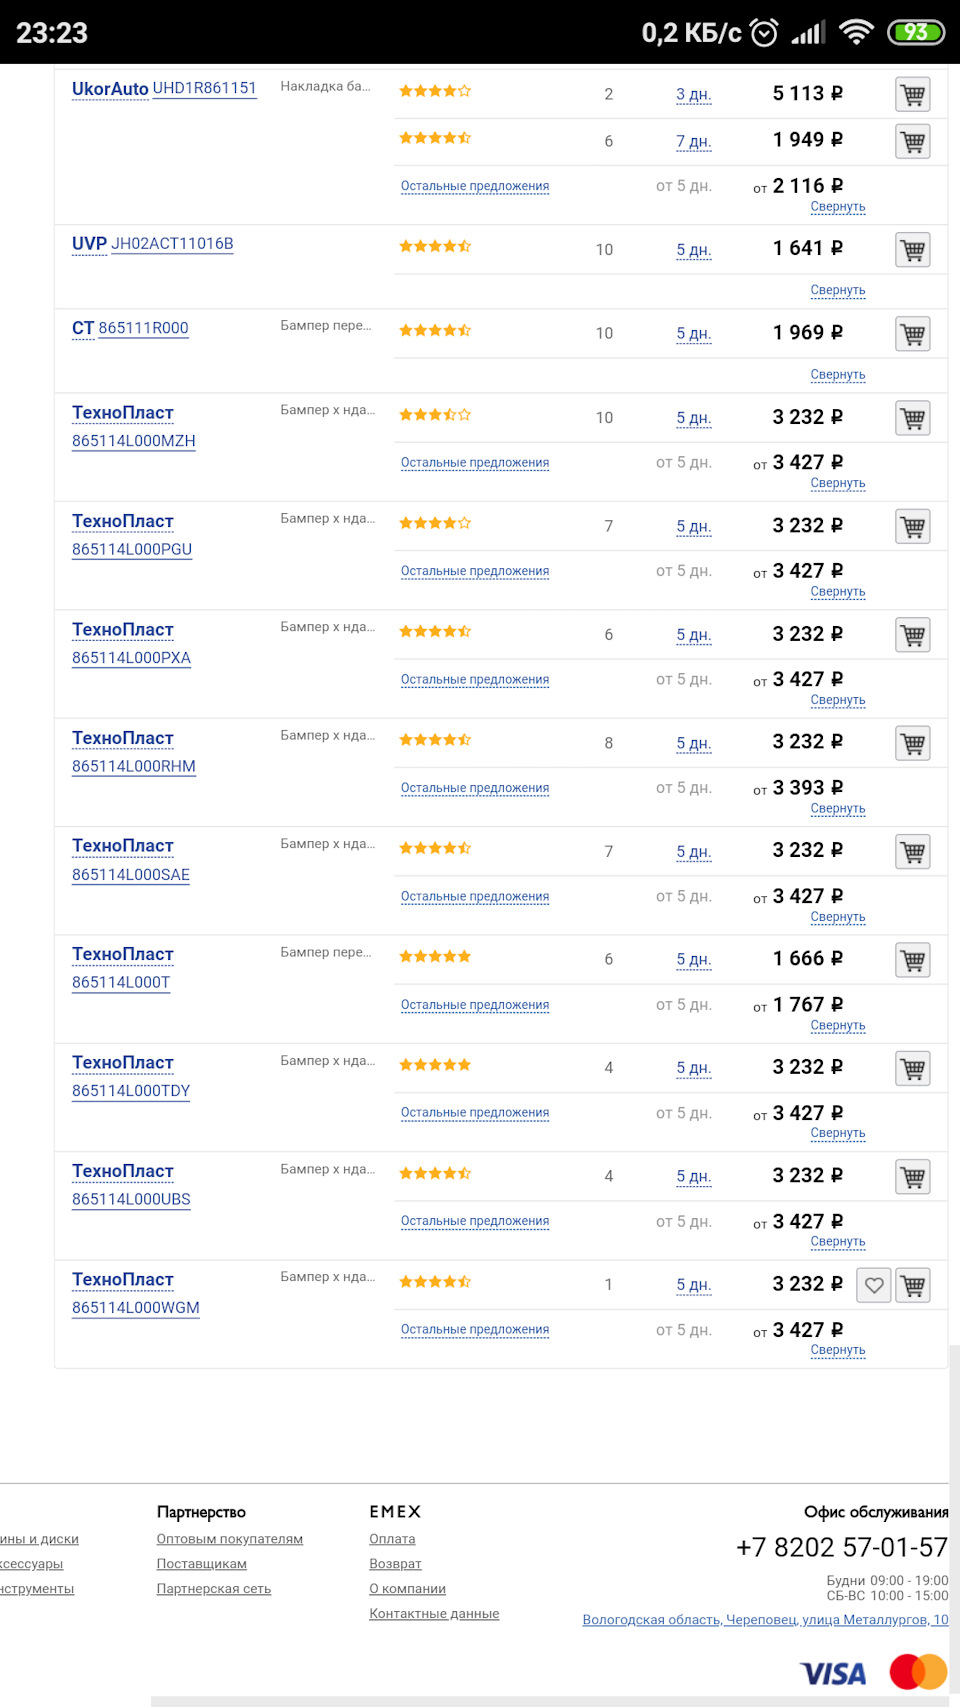The width and height of the screenshot is (960, 1707).
Task: Collapse the 865114L000SAE offers list
Action: (x=838, y=917)
